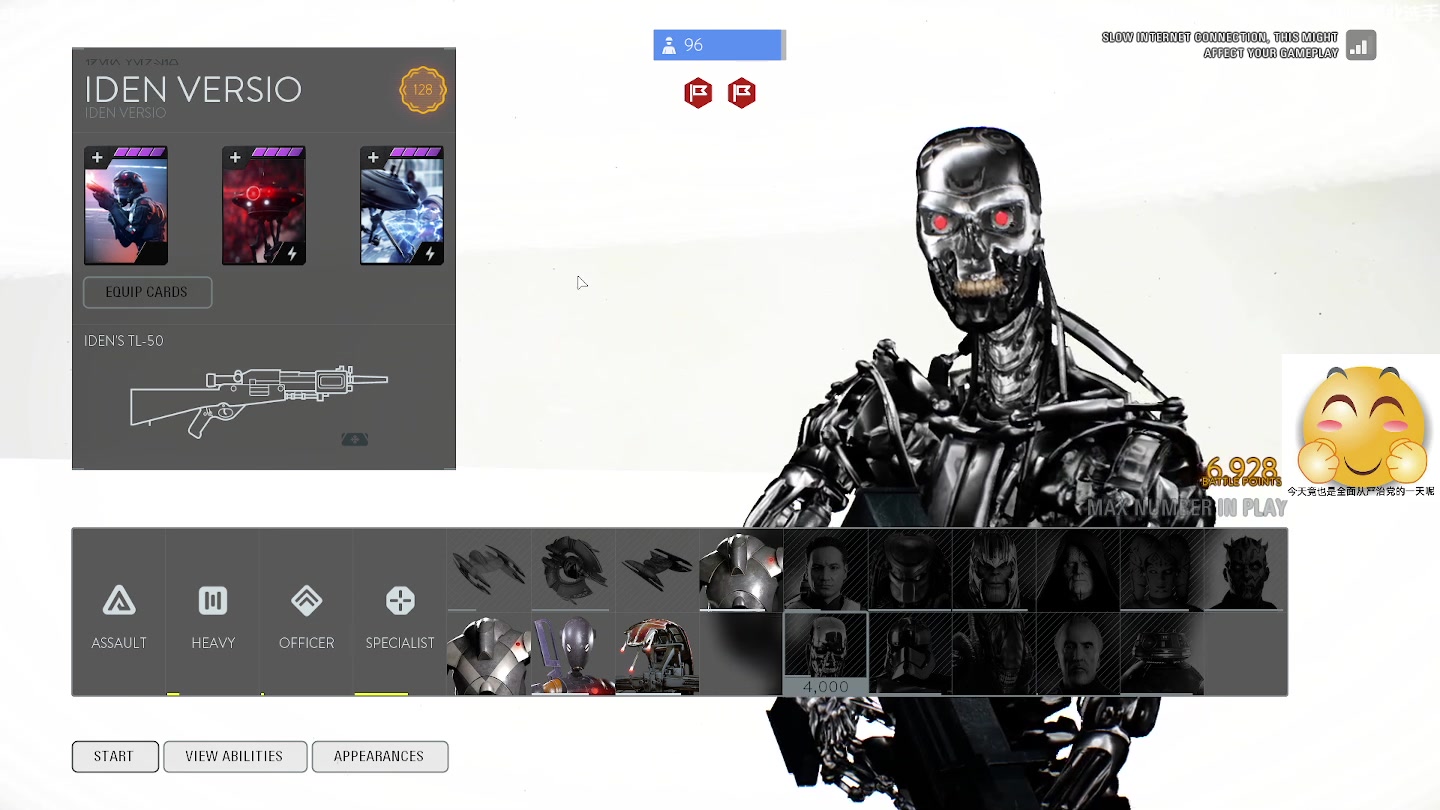Choose the Count Dooku portrait
Viewport: 1440px width, 810px height.
(1077, 654)
